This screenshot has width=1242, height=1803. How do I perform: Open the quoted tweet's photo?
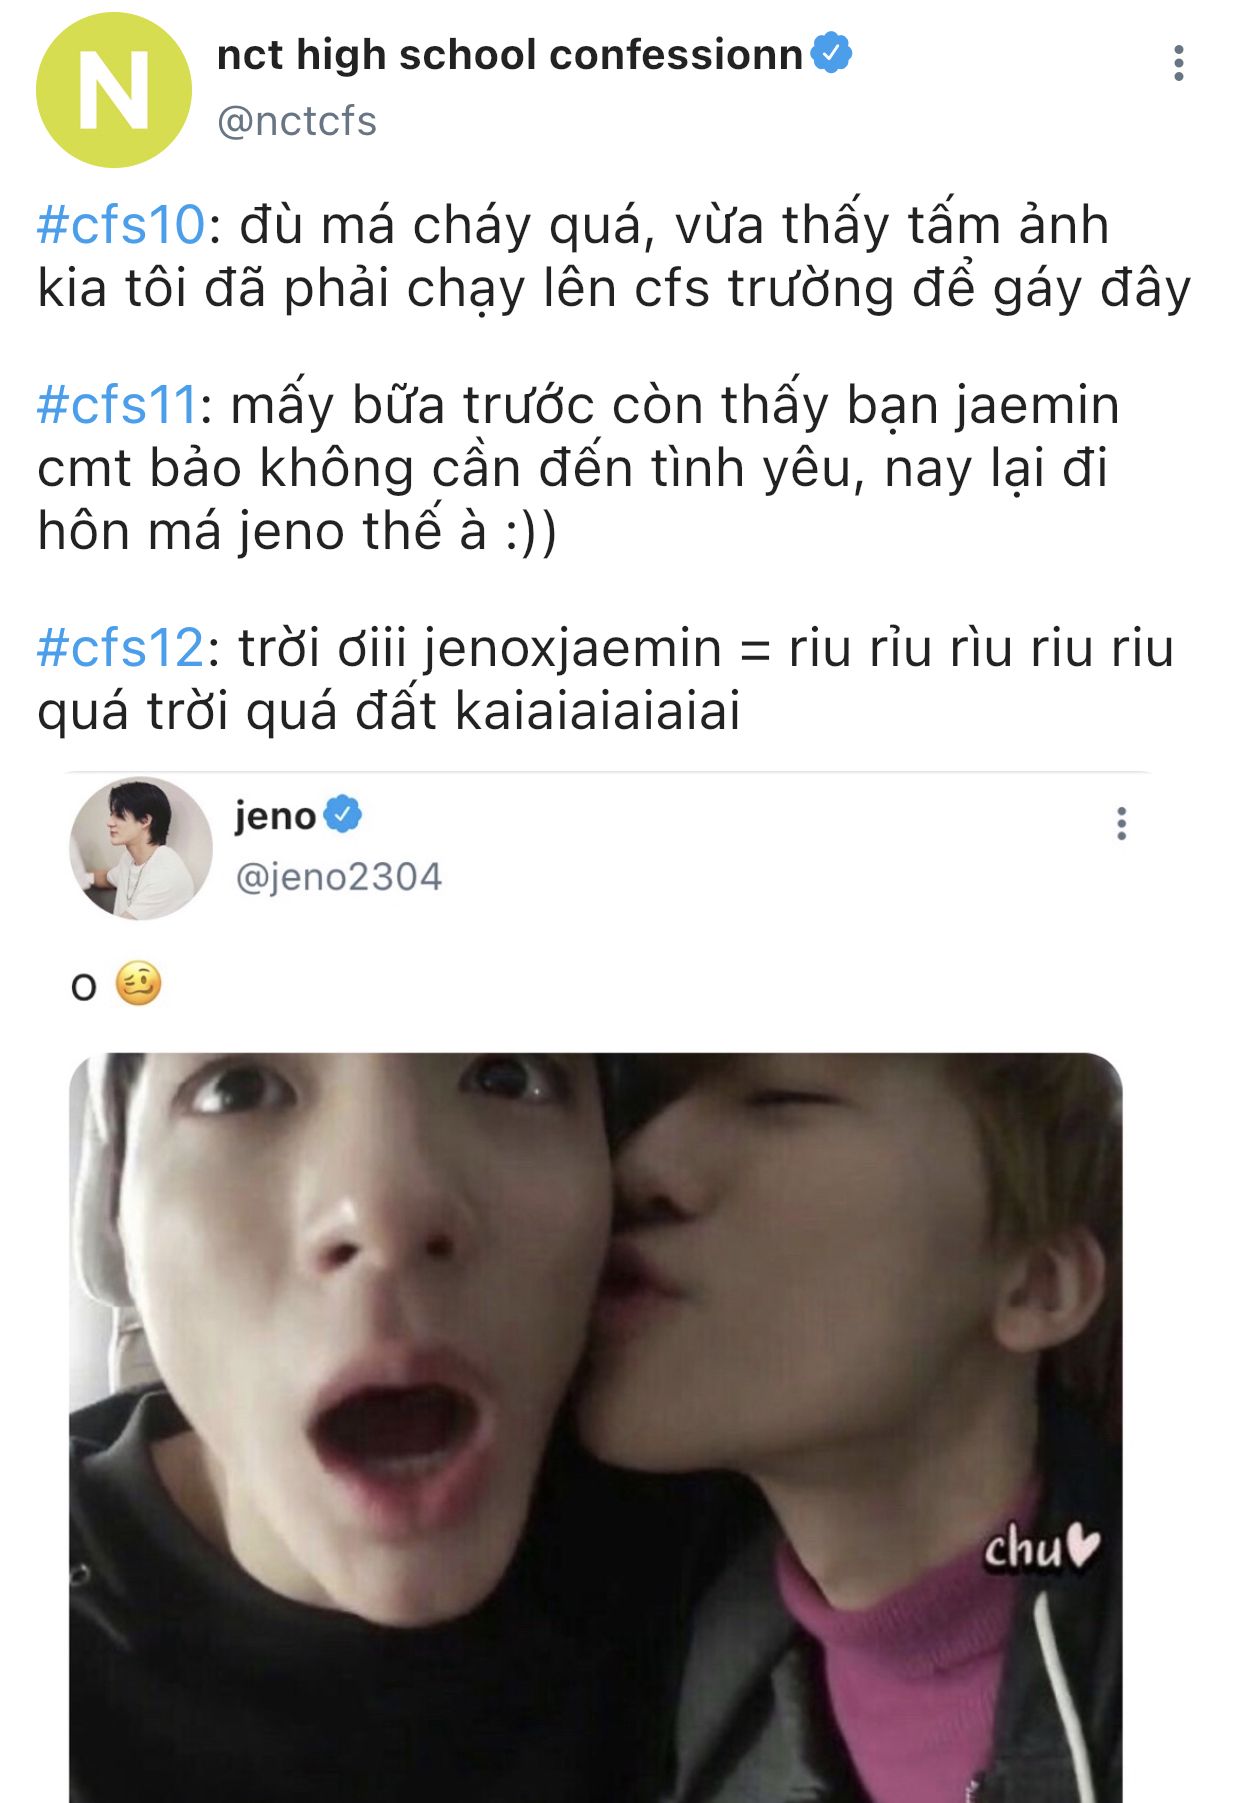pyautogui.click(x=596, y=1428)
